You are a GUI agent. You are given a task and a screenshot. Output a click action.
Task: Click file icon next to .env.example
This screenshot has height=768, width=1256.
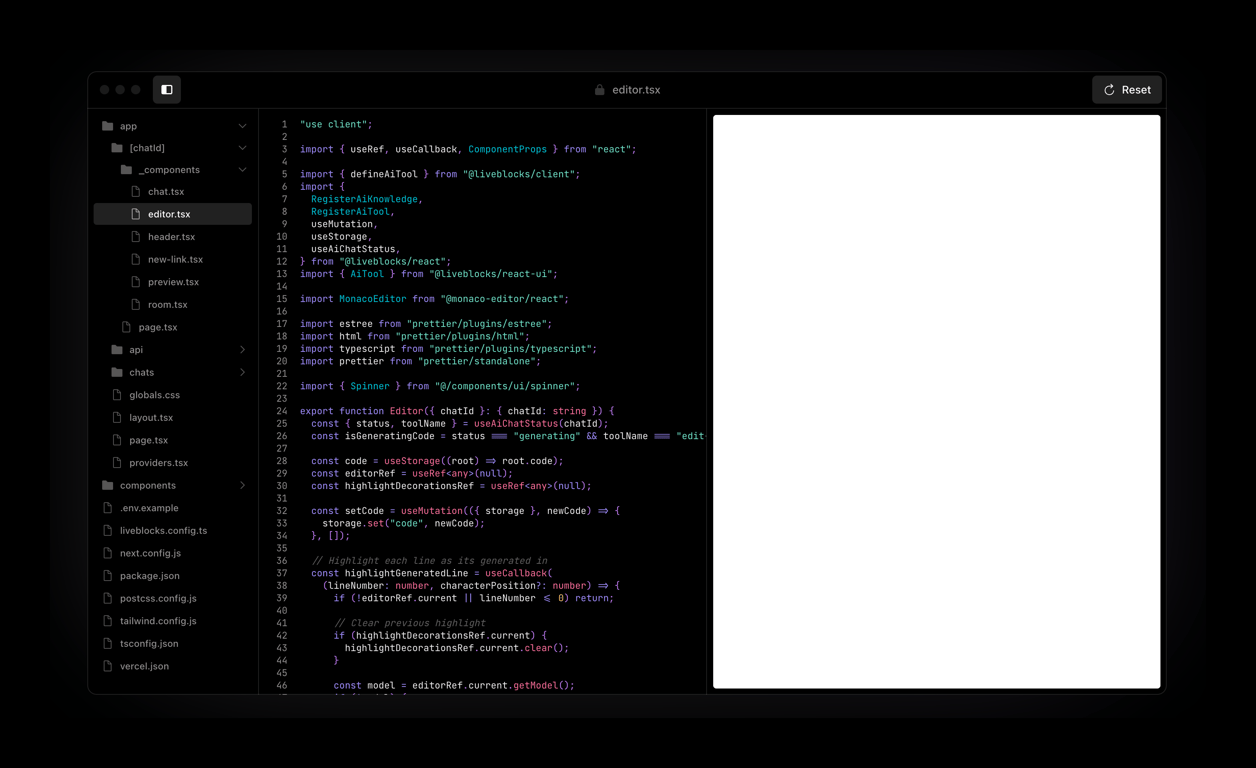point(108,508)
